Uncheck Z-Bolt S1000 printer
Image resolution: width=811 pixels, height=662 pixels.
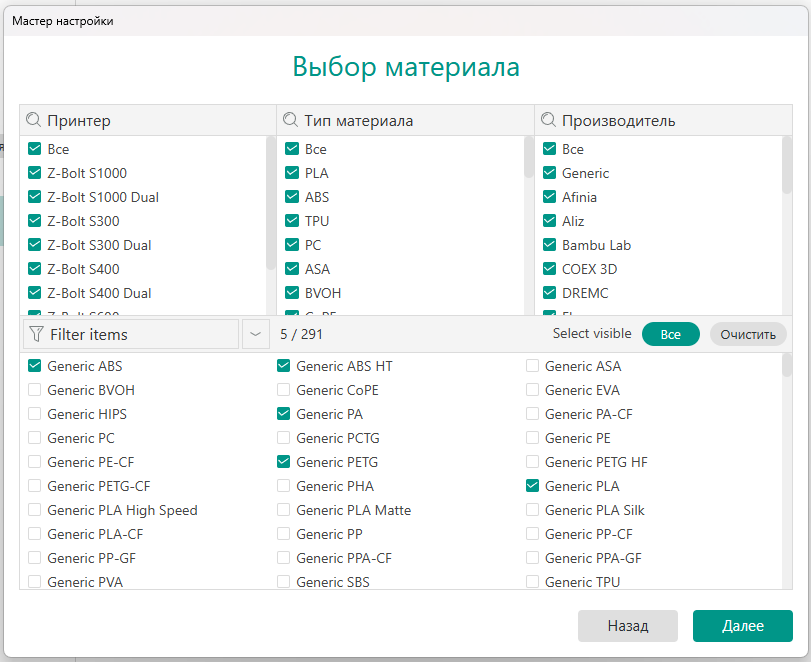[34, 173]
